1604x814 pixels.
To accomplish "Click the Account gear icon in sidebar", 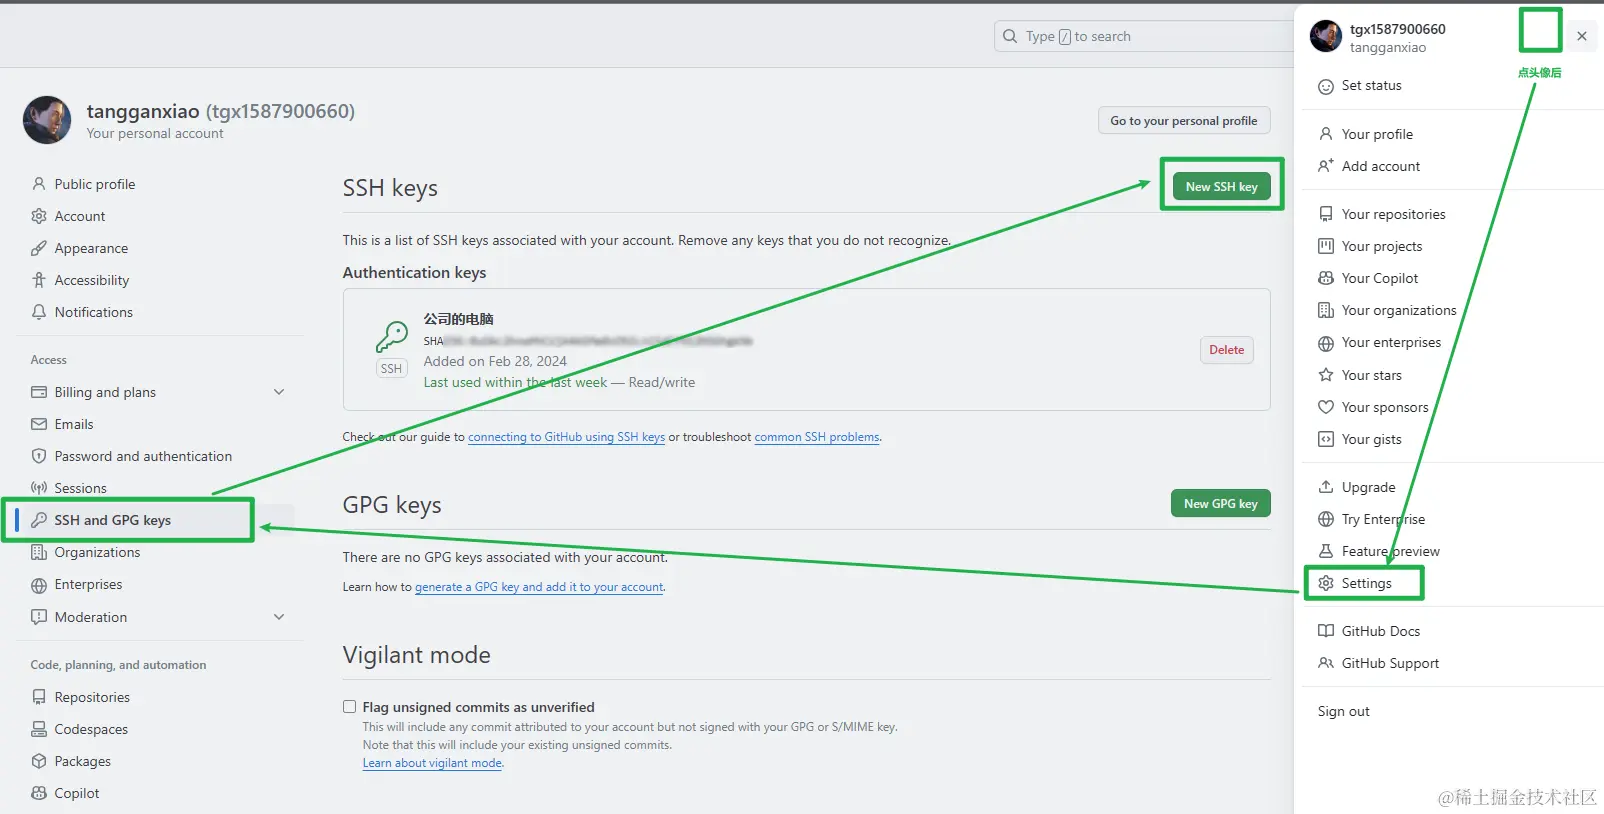I will [x=39, y=216].
